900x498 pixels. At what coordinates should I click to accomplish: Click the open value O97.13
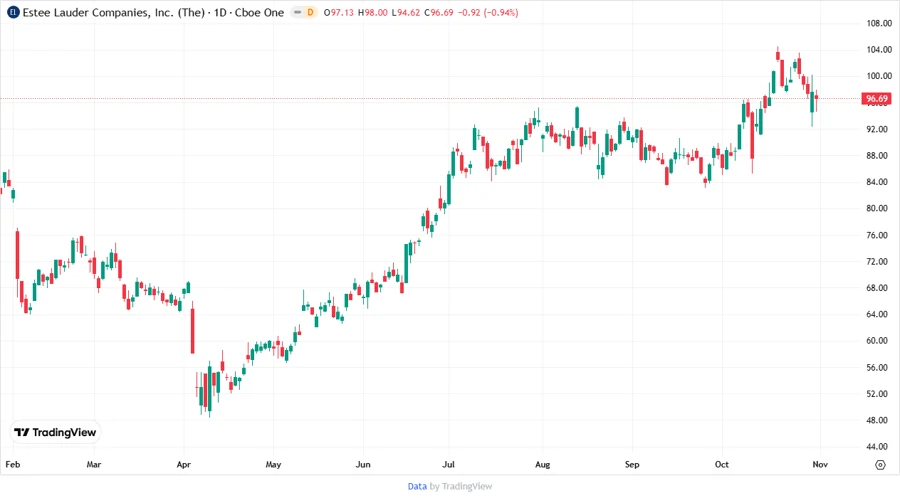coord(339,12)
